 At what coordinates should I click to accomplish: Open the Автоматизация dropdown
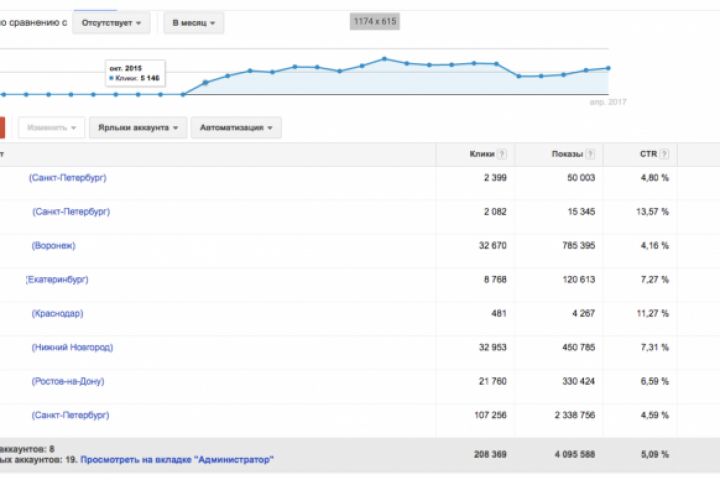[x=236, y=128]
